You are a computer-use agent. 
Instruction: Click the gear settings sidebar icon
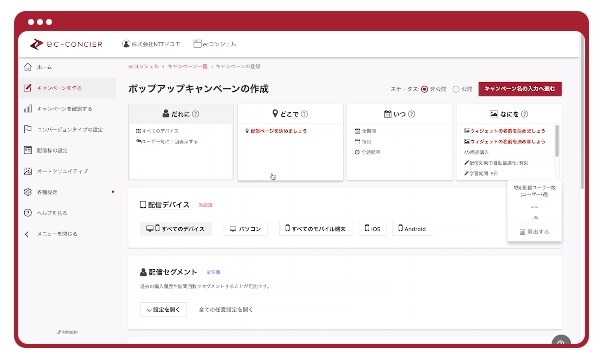point(28,192)
